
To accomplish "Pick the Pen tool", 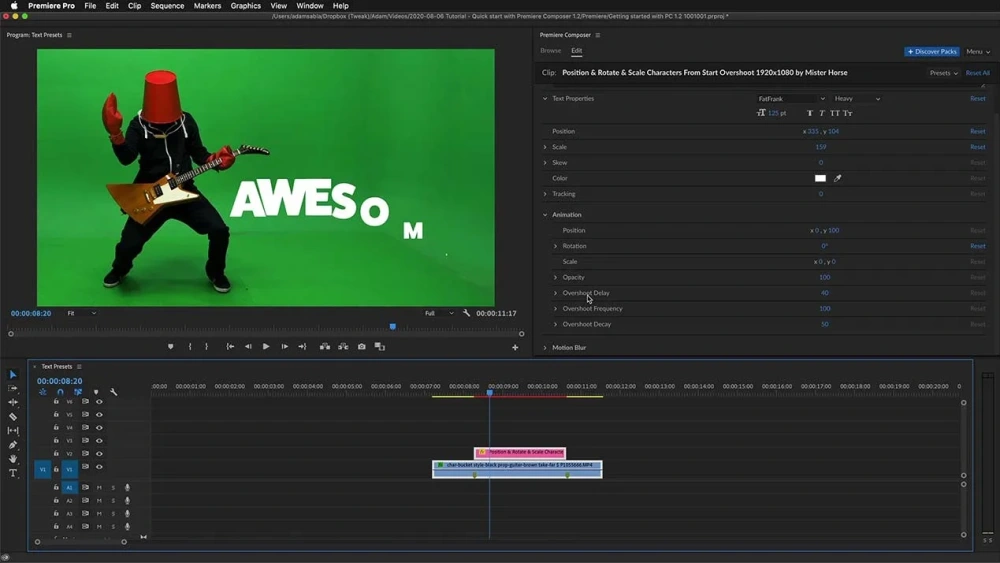I will (13, 445).
